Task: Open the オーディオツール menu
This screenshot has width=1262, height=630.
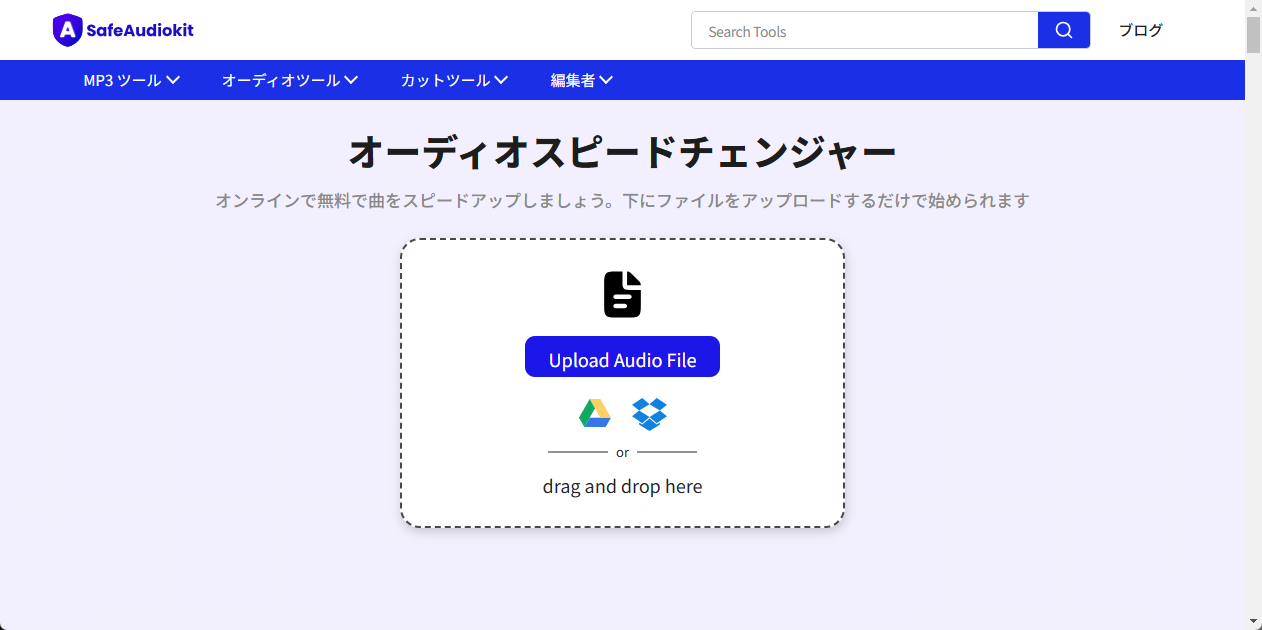Action: (x=289, y=80)
